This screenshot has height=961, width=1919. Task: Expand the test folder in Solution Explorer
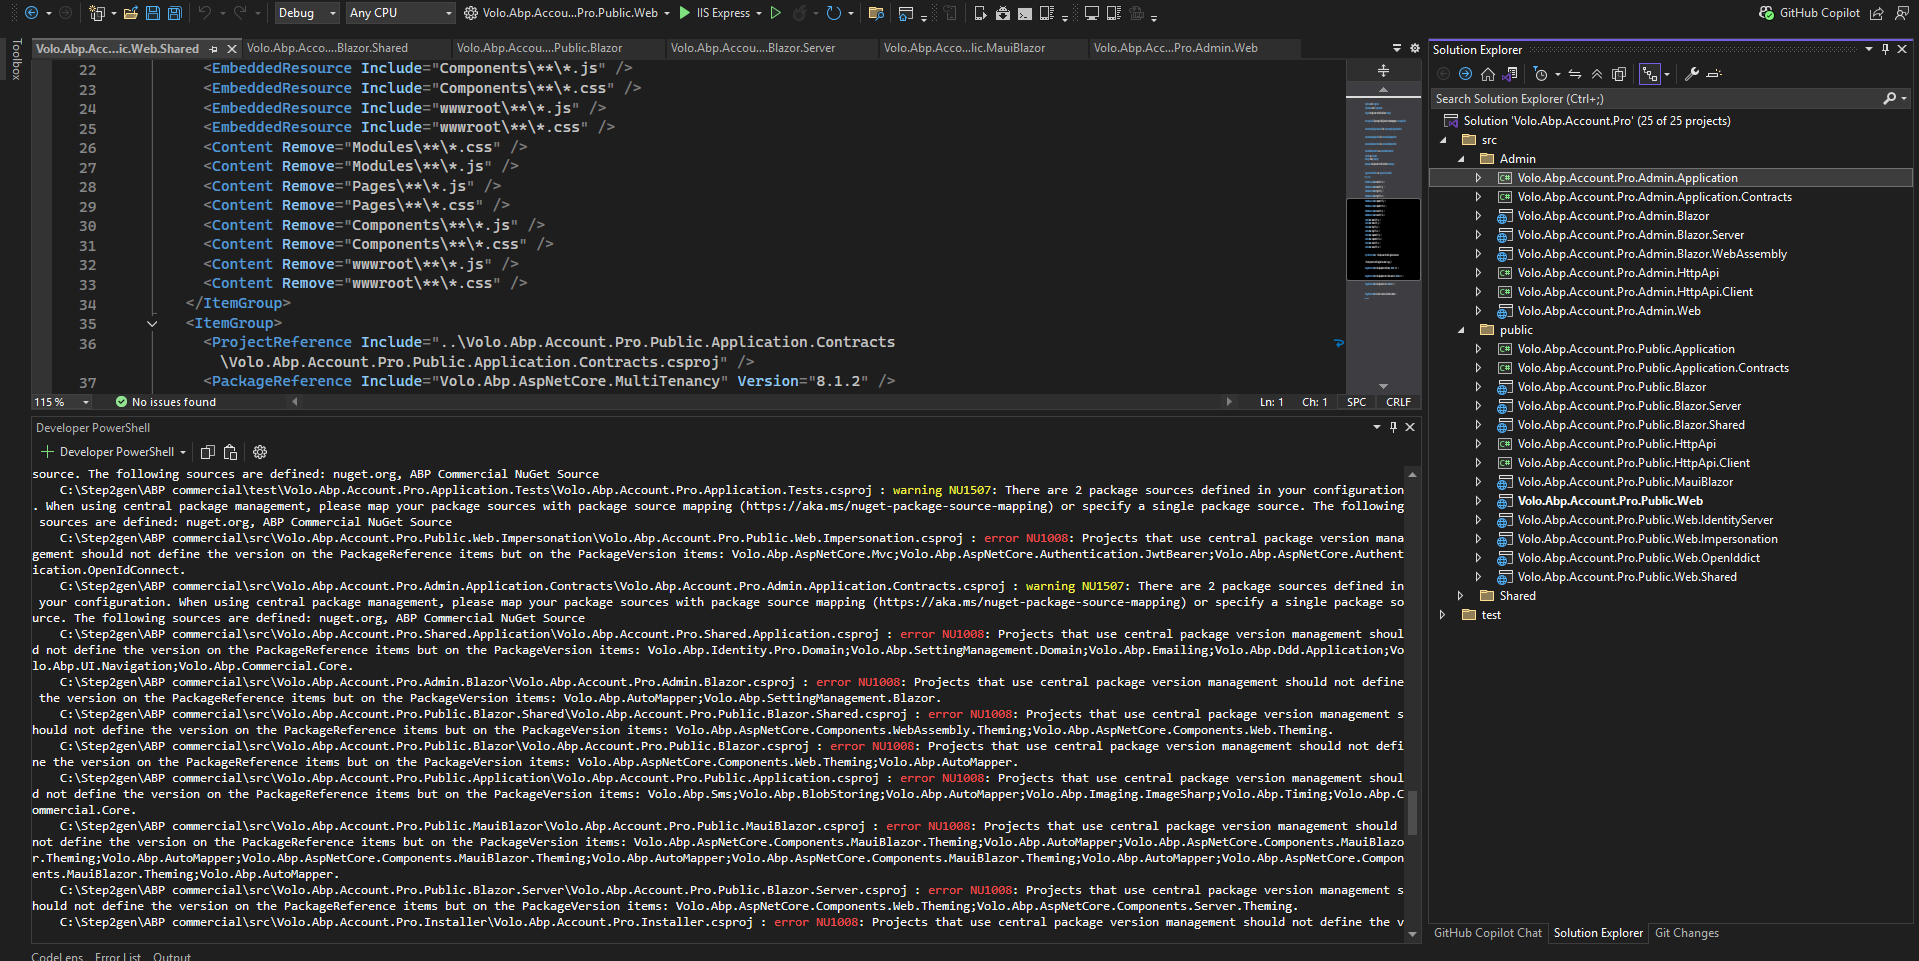[x=1442, y=615]
